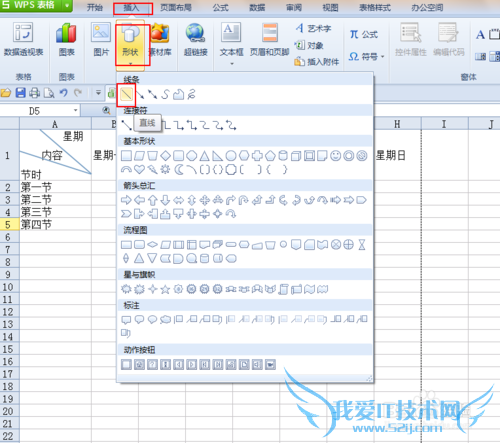
Task: Select the moon basic shape
Action: pyautogui.click(x=179, y=170)
